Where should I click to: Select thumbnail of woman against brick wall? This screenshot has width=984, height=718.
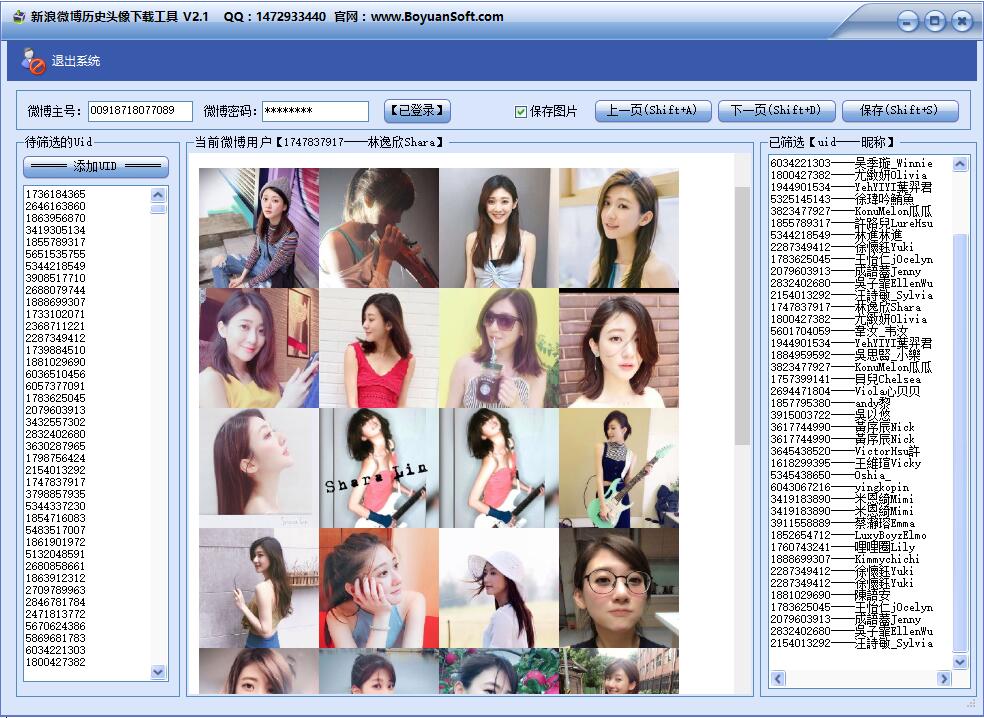pyautogui.click(x=619, y=350)
